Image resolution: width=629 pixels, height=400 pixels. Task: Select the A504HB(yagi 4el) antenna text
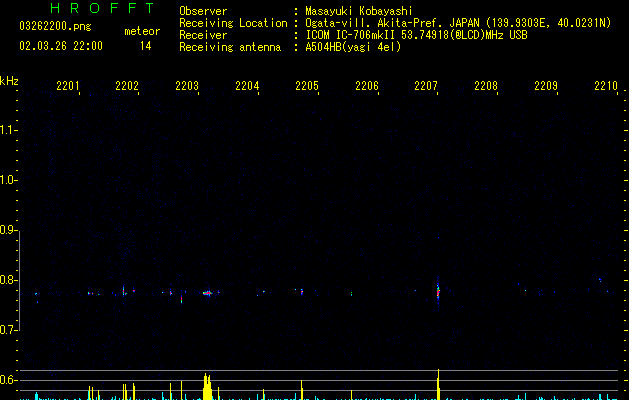tap(353, 47)
